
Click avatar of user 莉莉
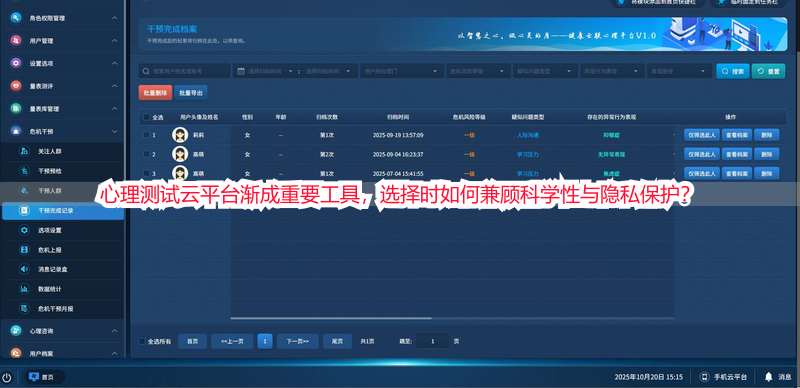180,135
